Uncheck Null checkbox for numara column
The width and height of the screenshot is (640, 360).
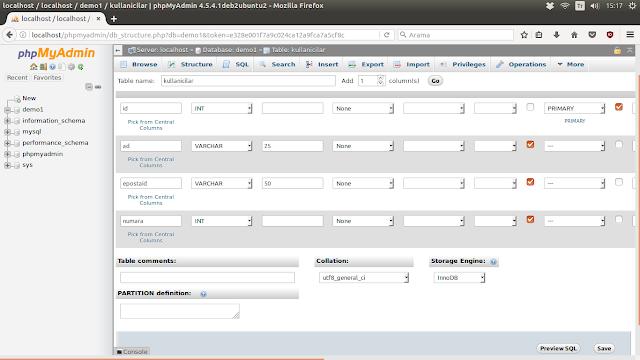click(530, 220)
